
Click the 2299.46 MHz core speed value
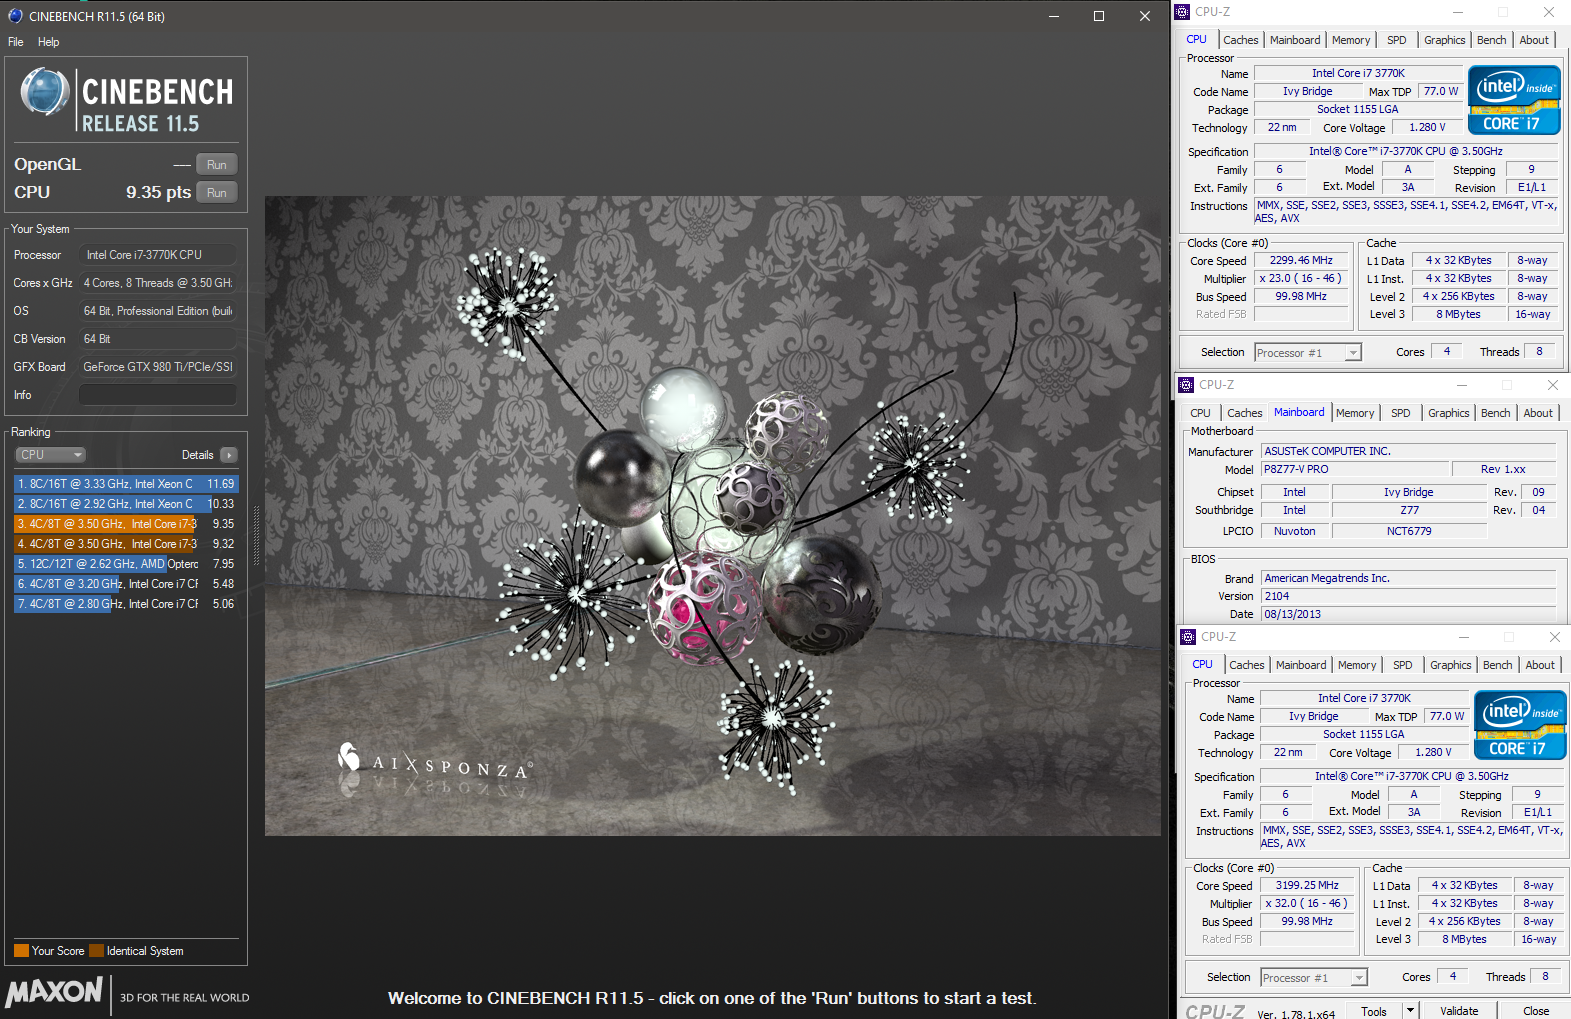coord(1301,261)
